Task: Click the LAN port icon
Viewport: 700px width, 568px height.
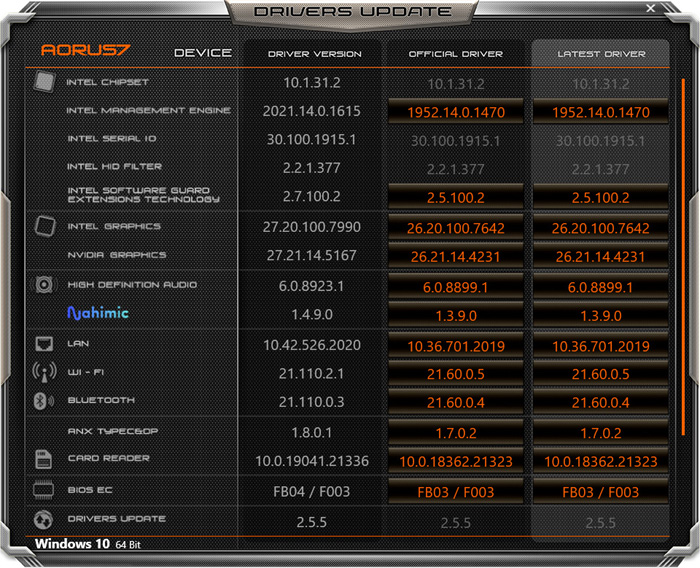Action: 44,343
